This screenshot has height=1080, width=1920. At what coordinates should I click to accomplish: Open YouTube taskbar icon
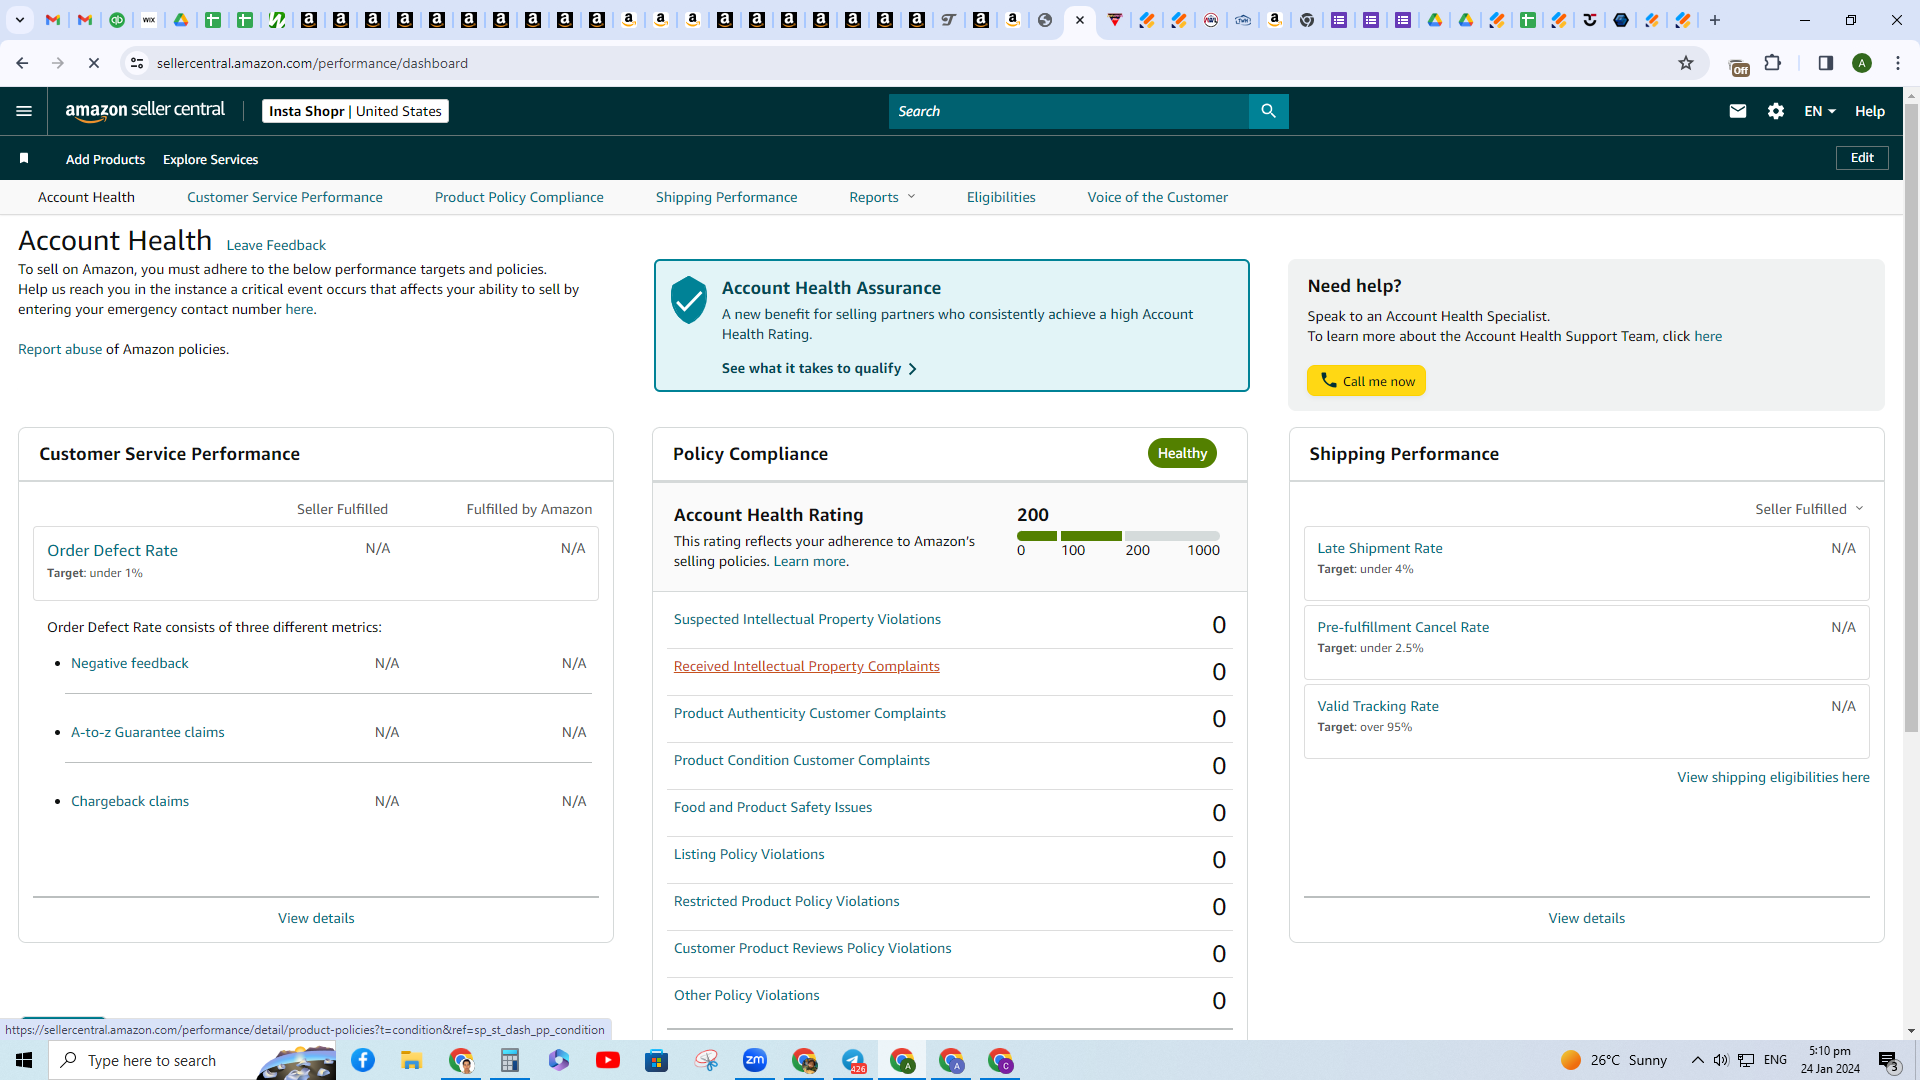608,1060
